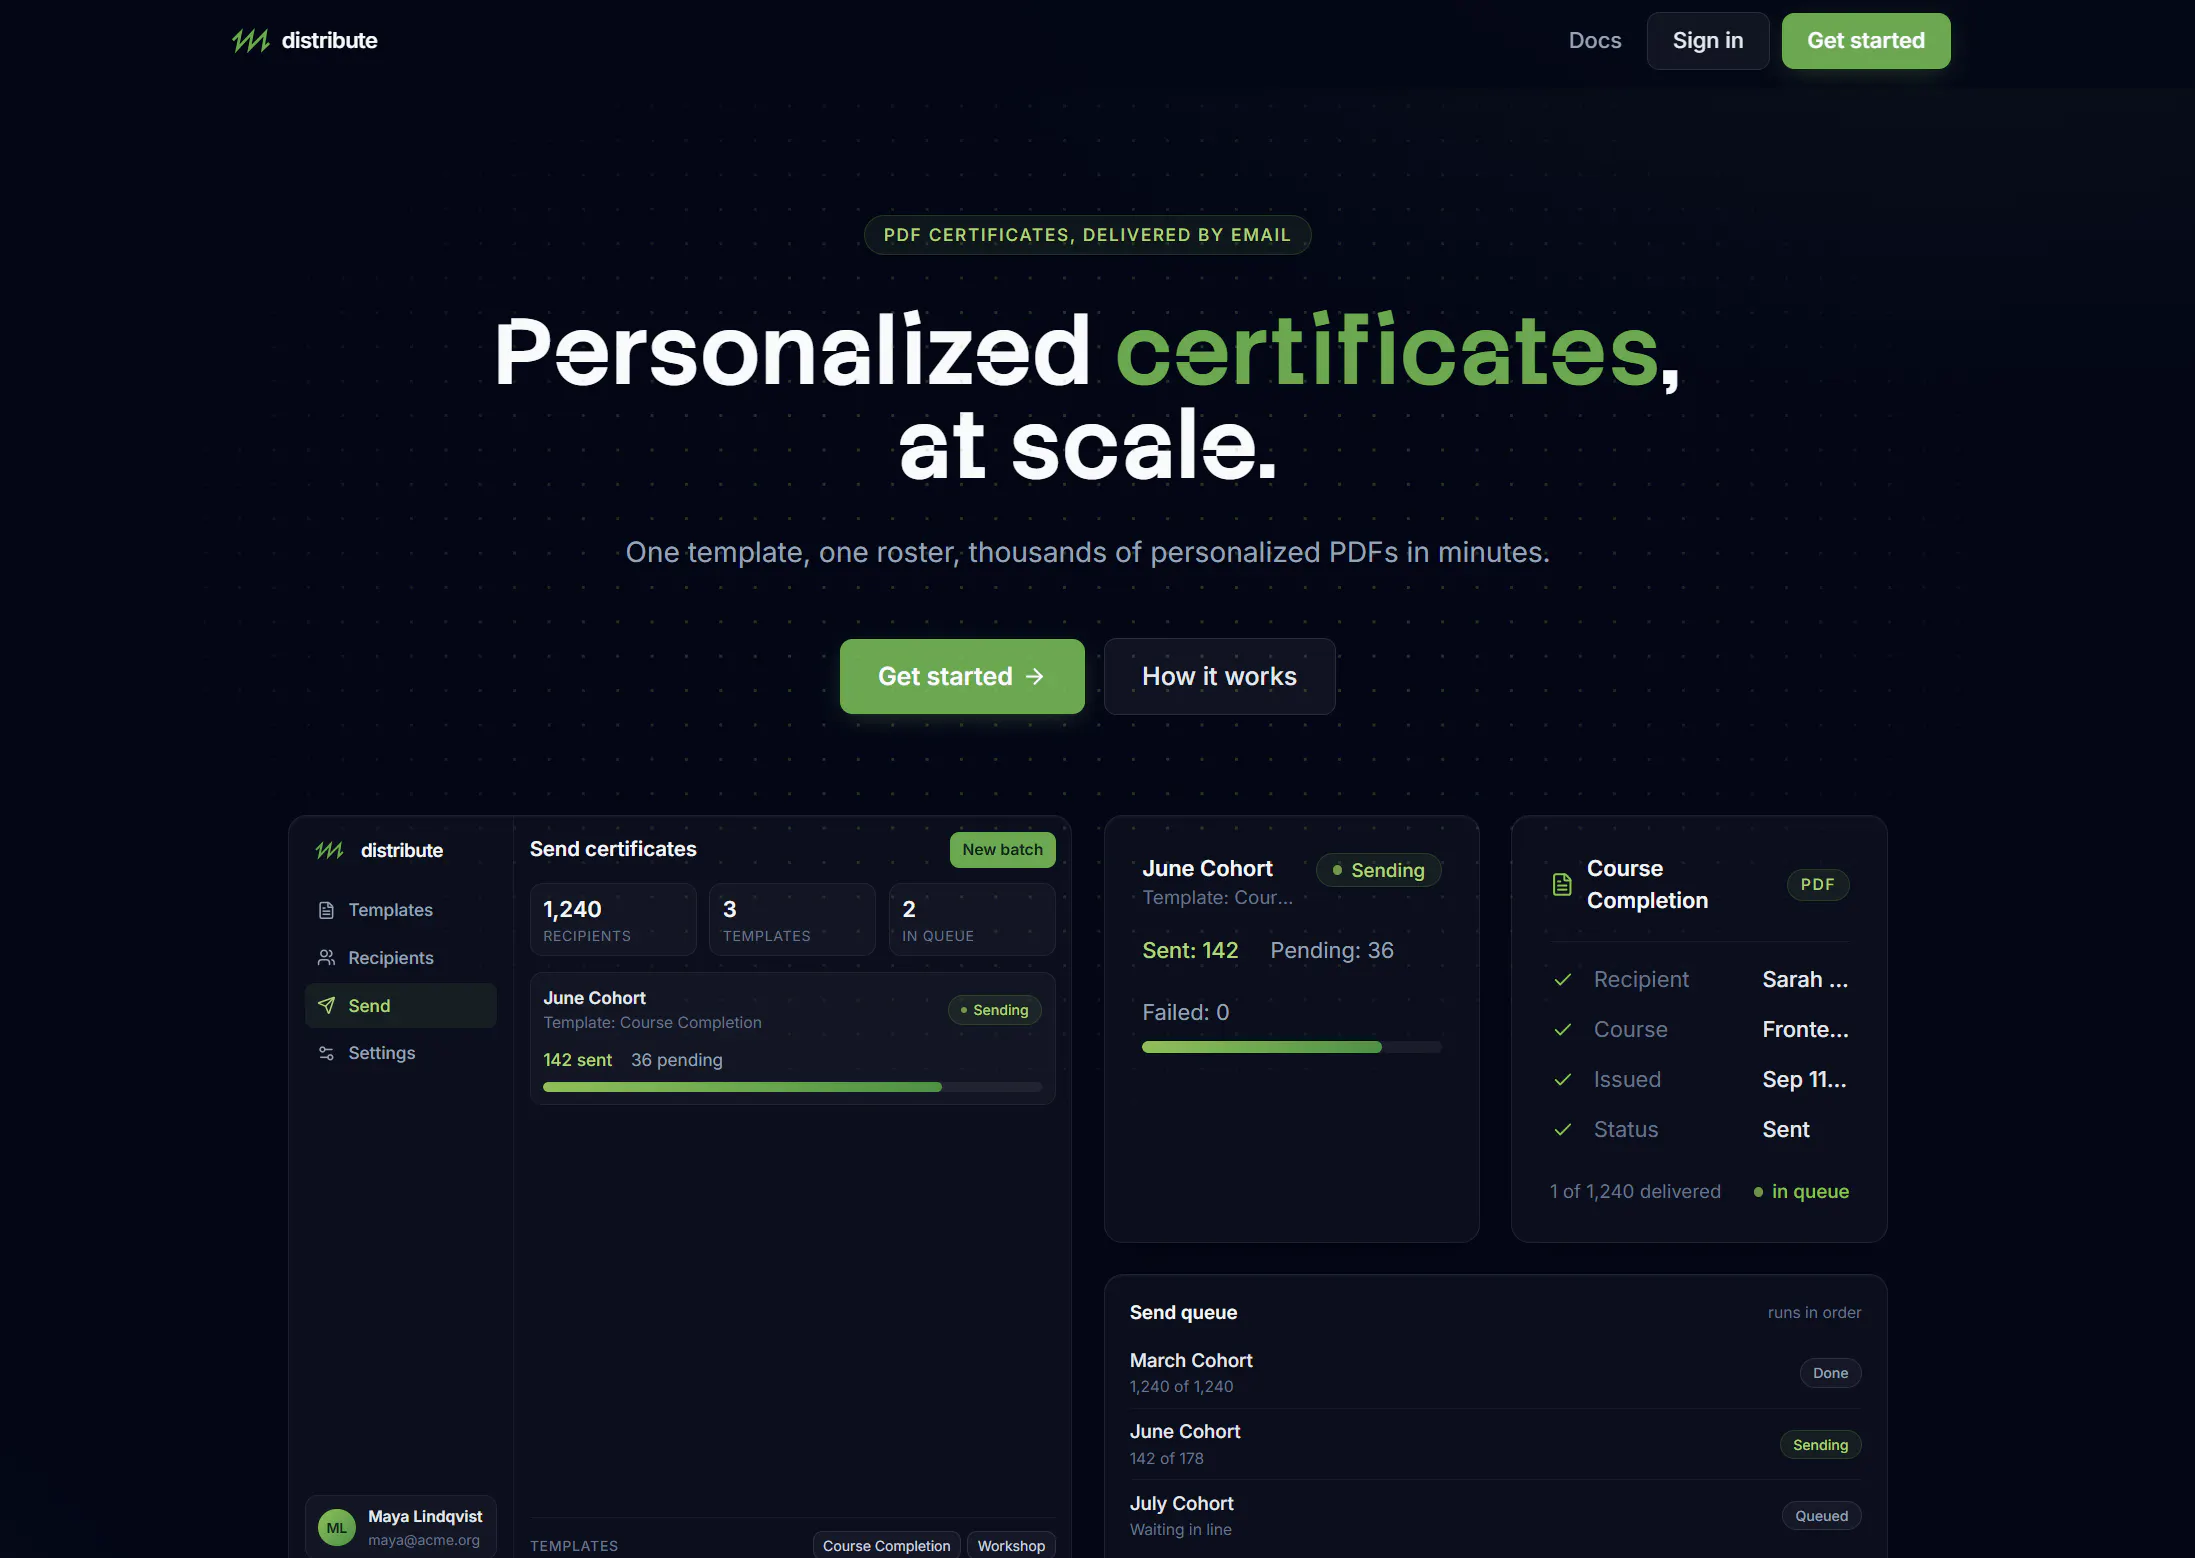2195x1558 pixels.
Task: Click the checkmark beside Course row
Action: point(1563,1030)
